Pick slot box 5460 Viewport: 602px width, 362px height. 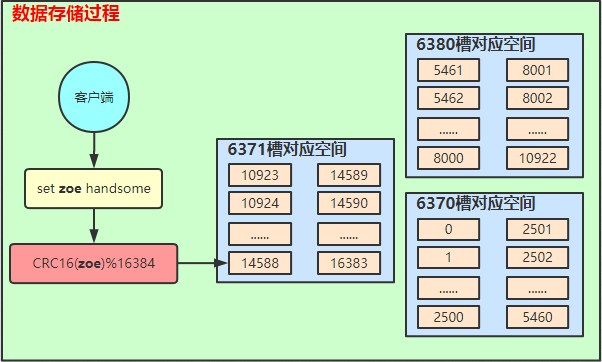click(x=538, y=317)
